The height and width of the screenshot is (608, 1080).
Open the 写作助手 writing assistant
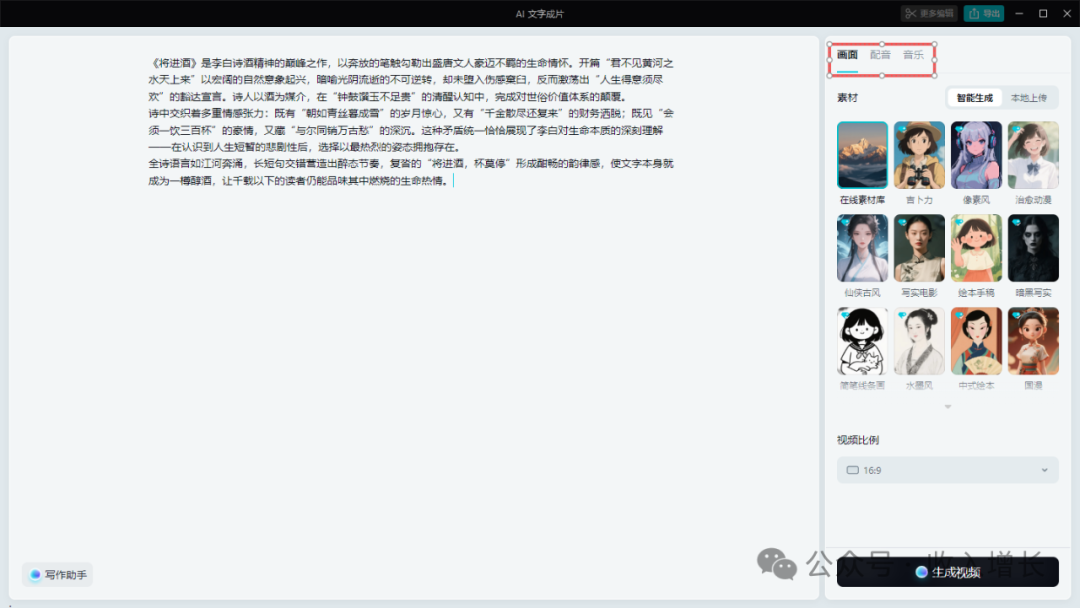(55, 574)
